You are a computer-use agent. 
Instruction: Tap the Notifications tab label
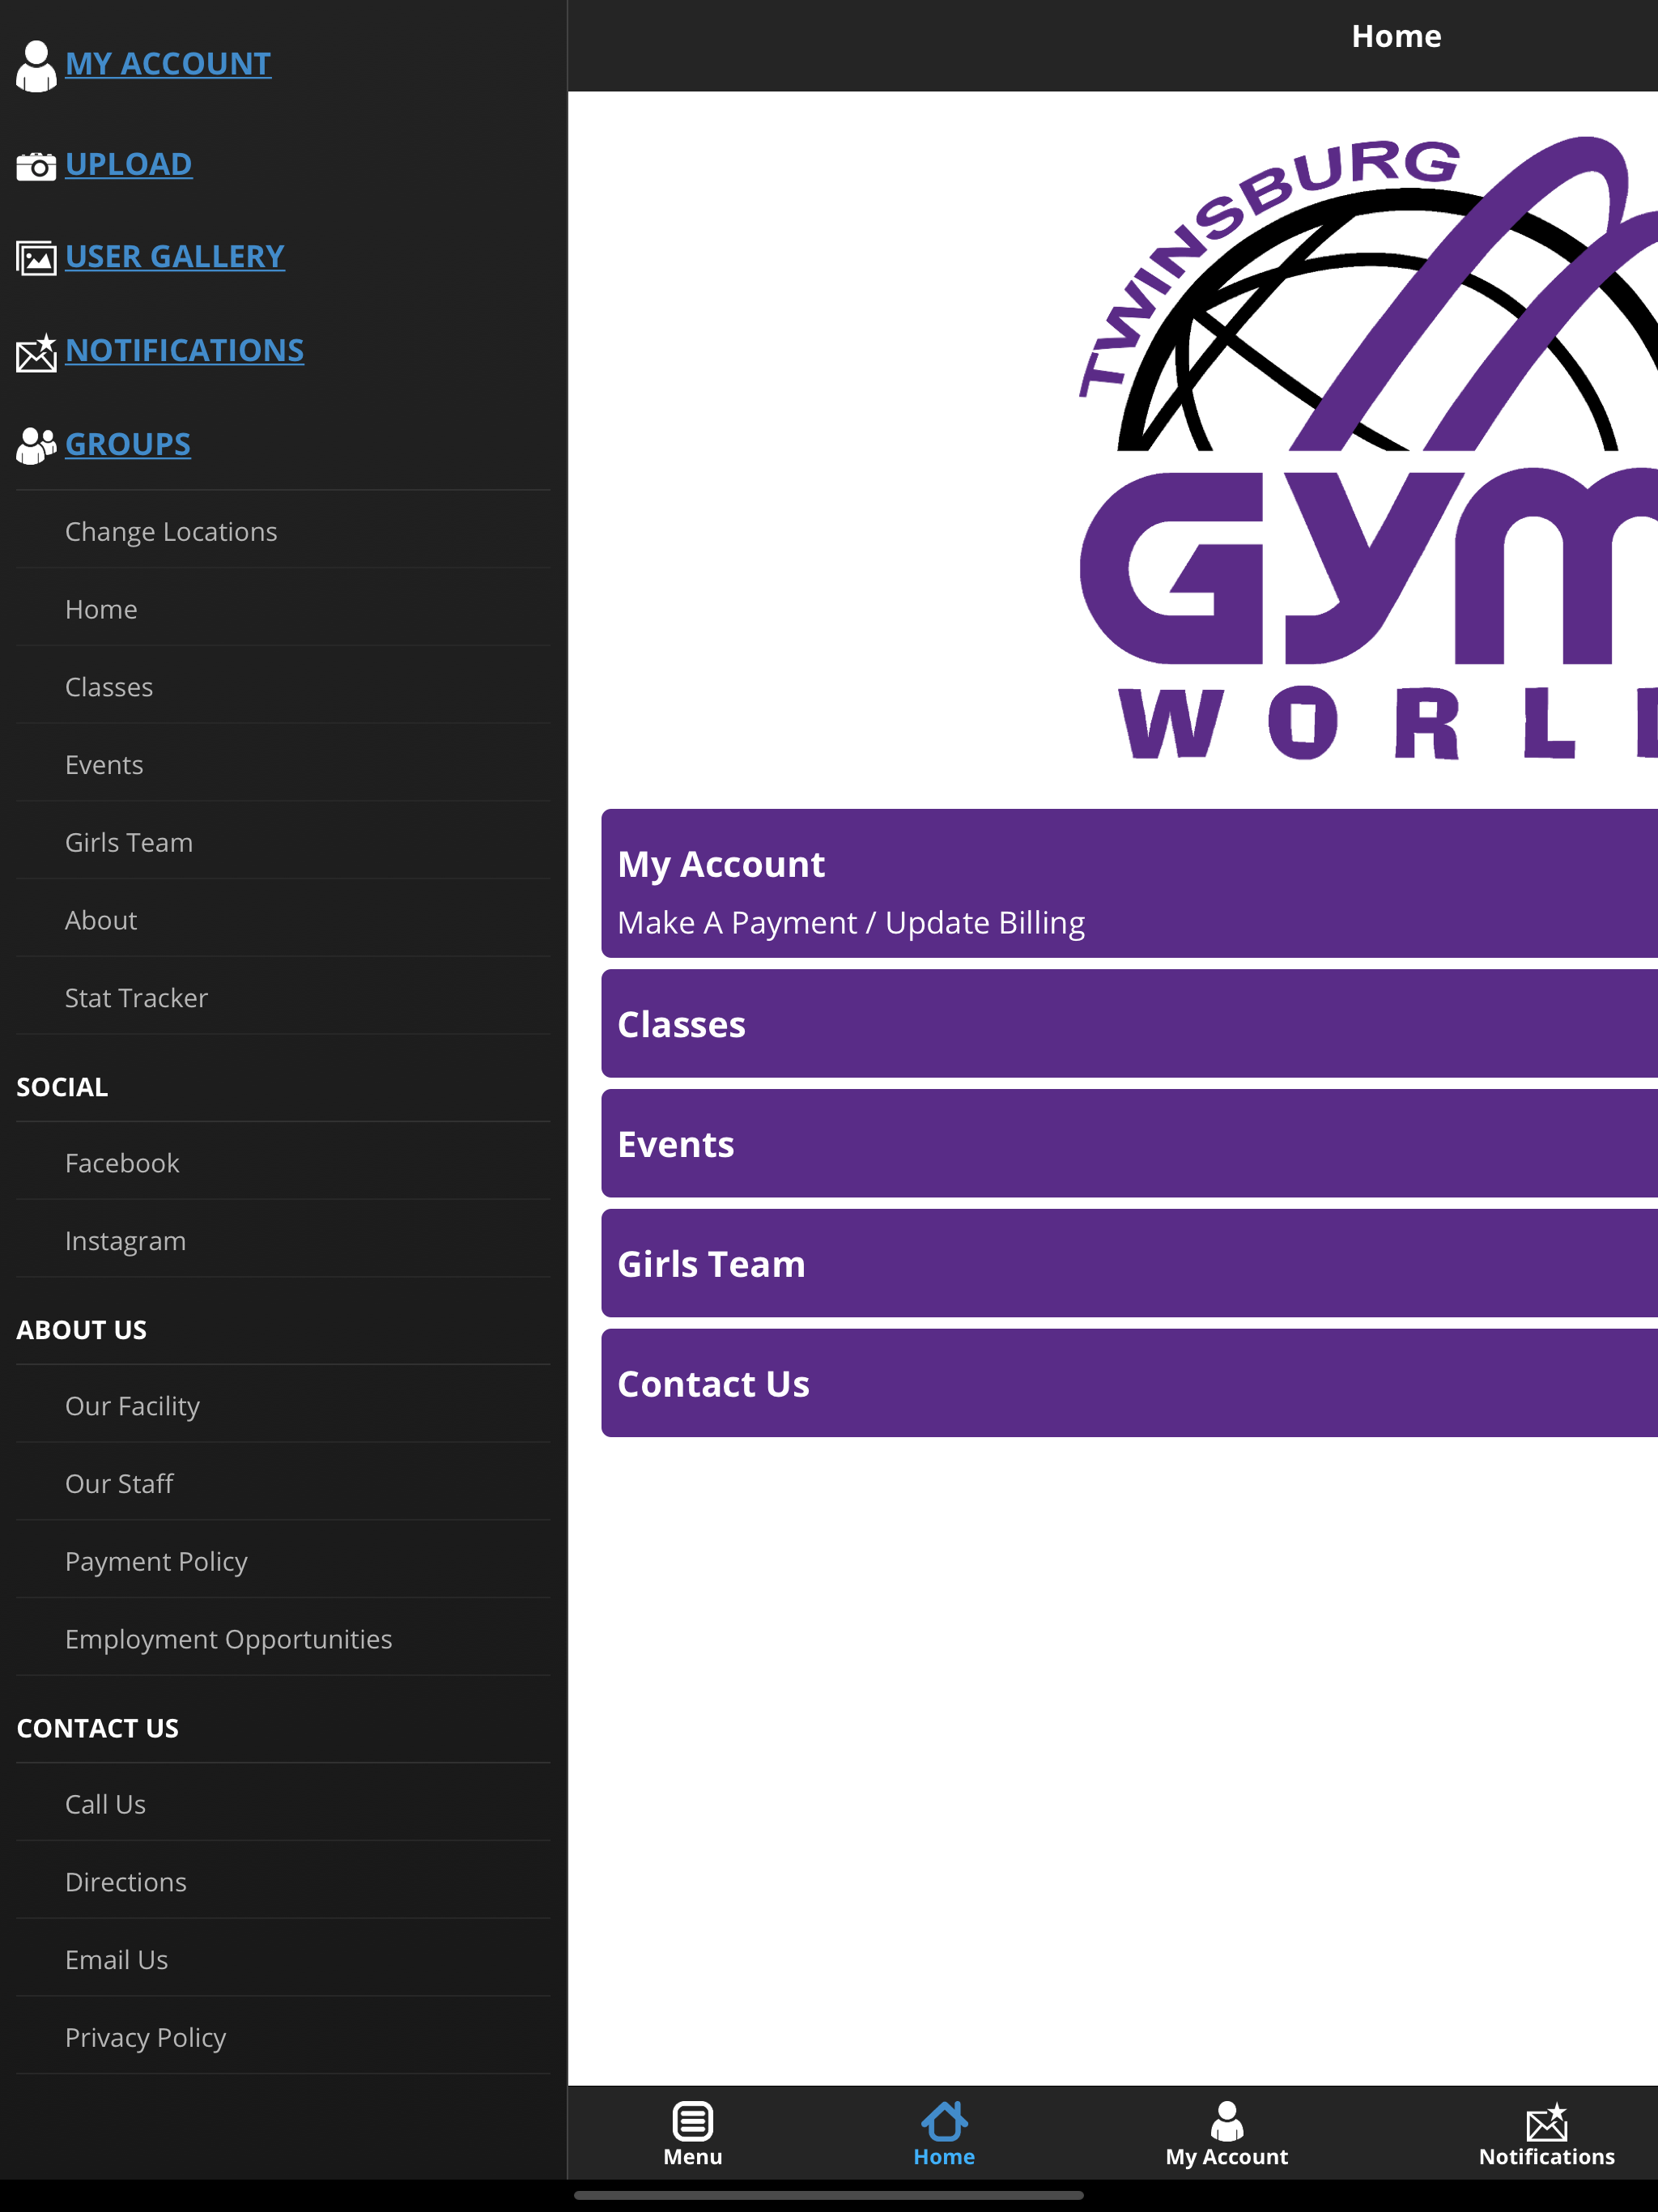[x=1546, y=2157]
